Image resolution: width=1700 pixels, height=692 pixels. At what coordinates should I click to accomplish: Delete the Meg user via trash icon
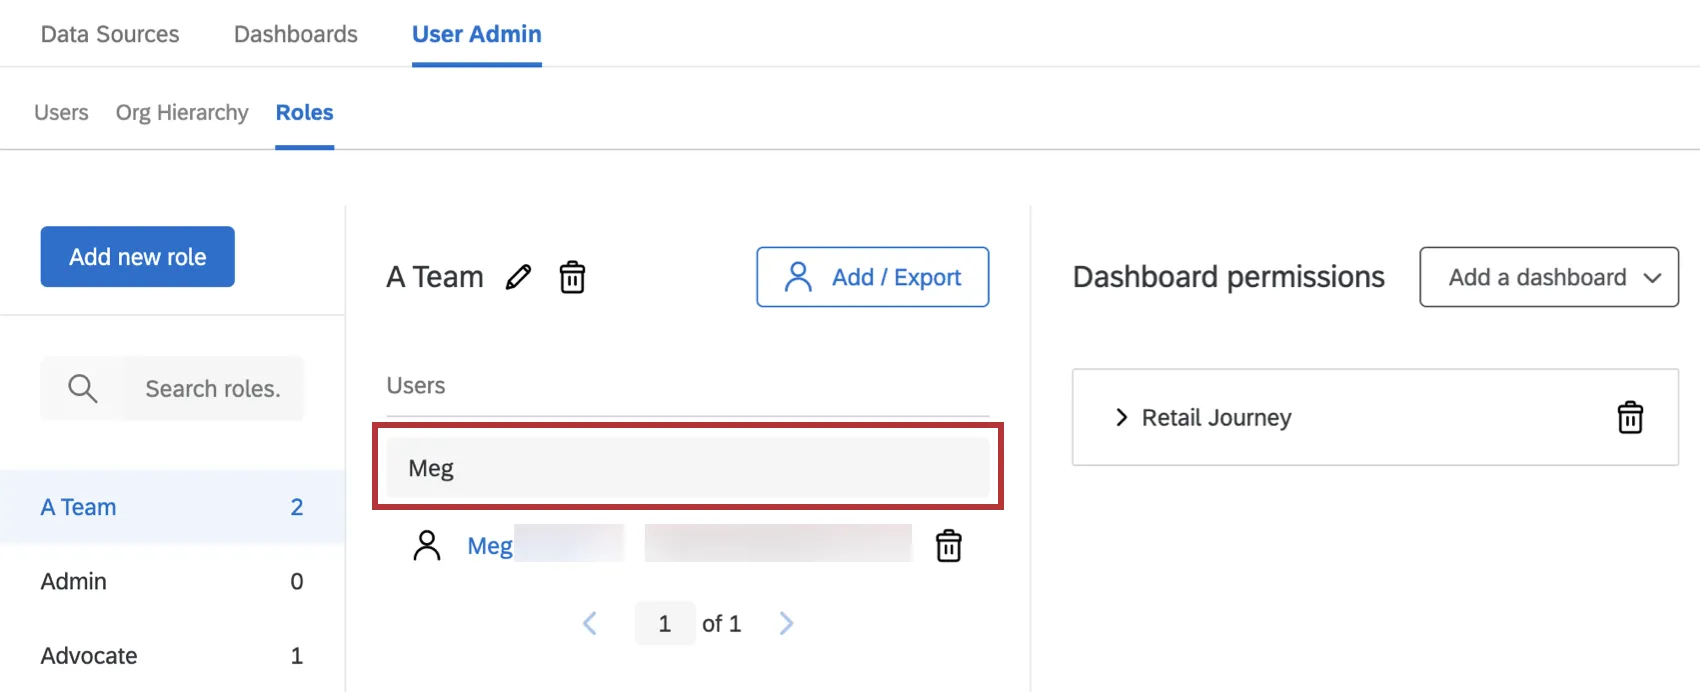tap(948, 545)
